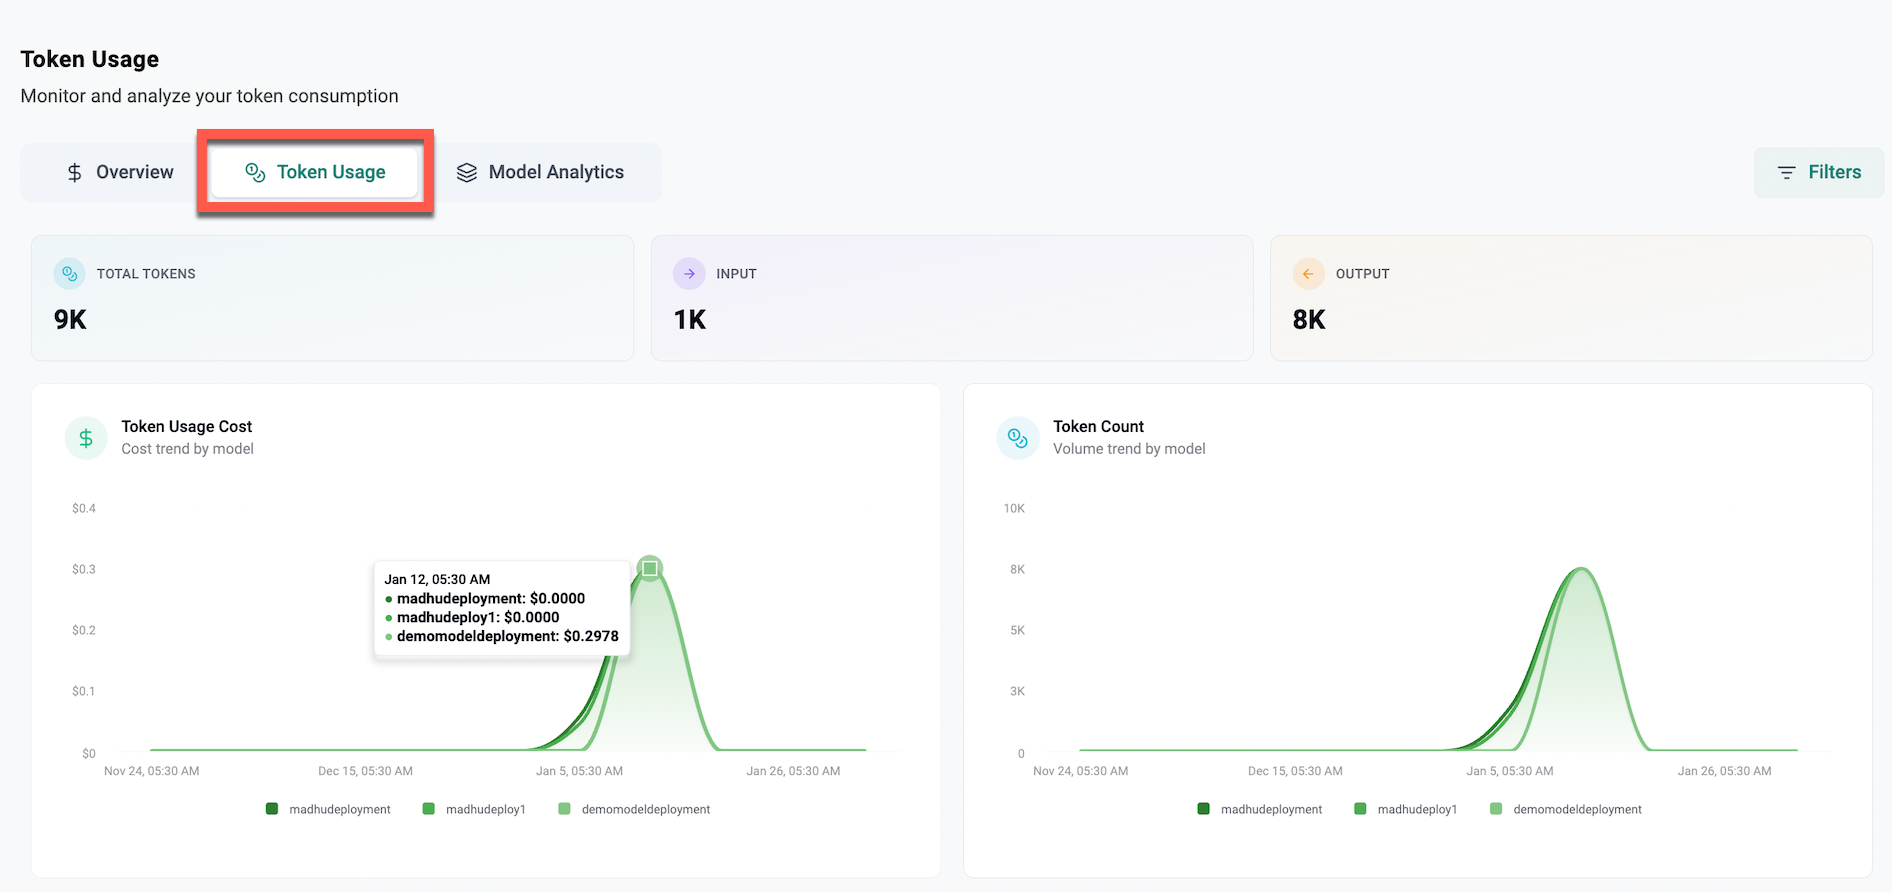Click the filter lines icon

click(x=1786, y=173)
